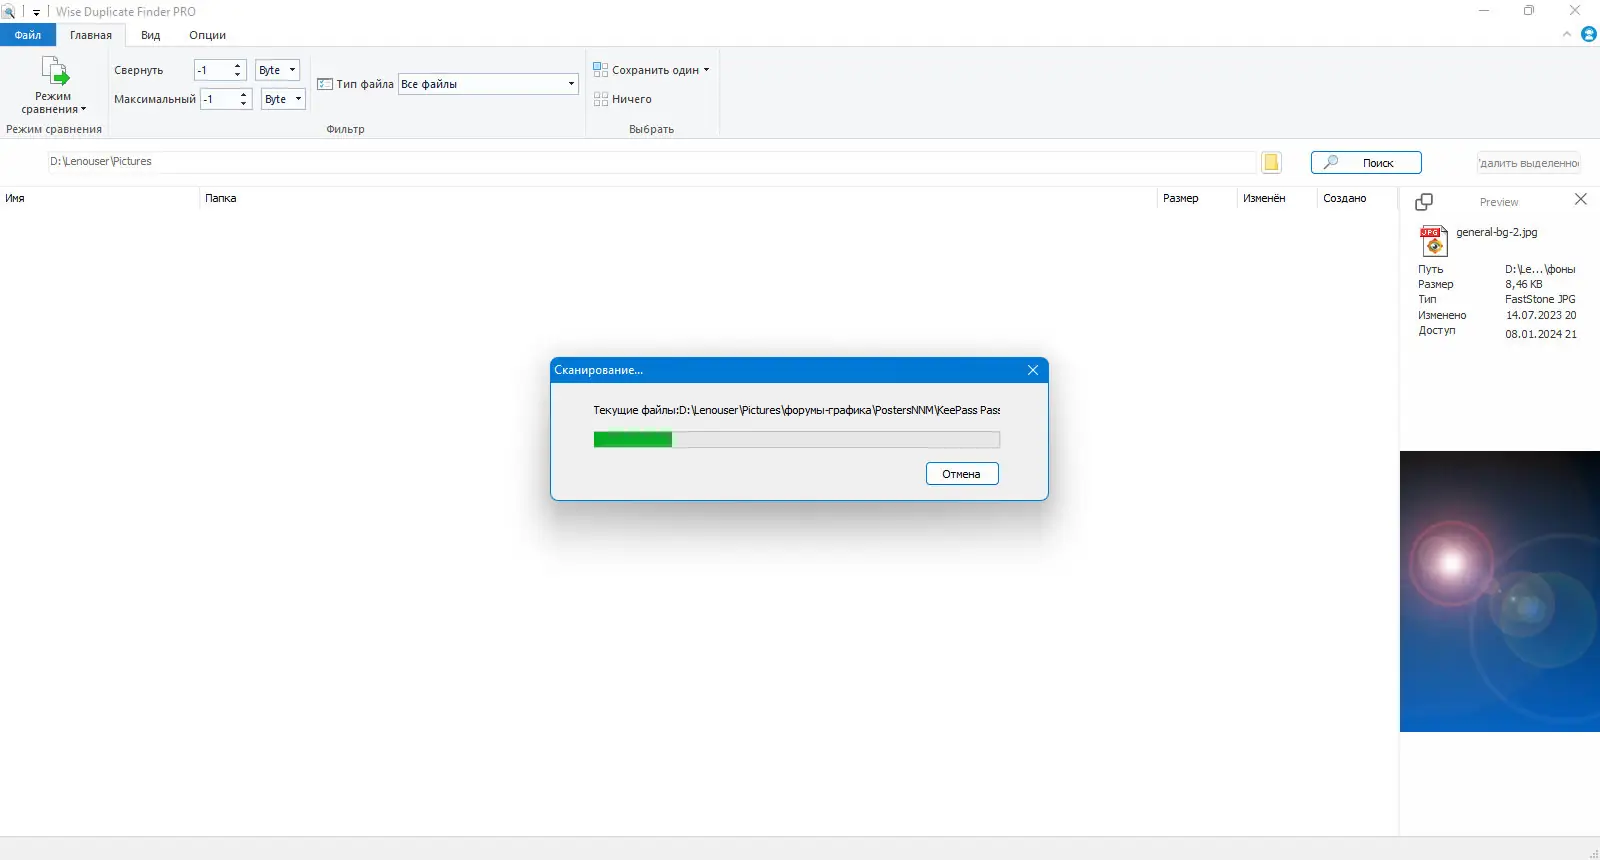Close the Preview panel
This screenshot has height=860, width=1600.
(1581, 199)
